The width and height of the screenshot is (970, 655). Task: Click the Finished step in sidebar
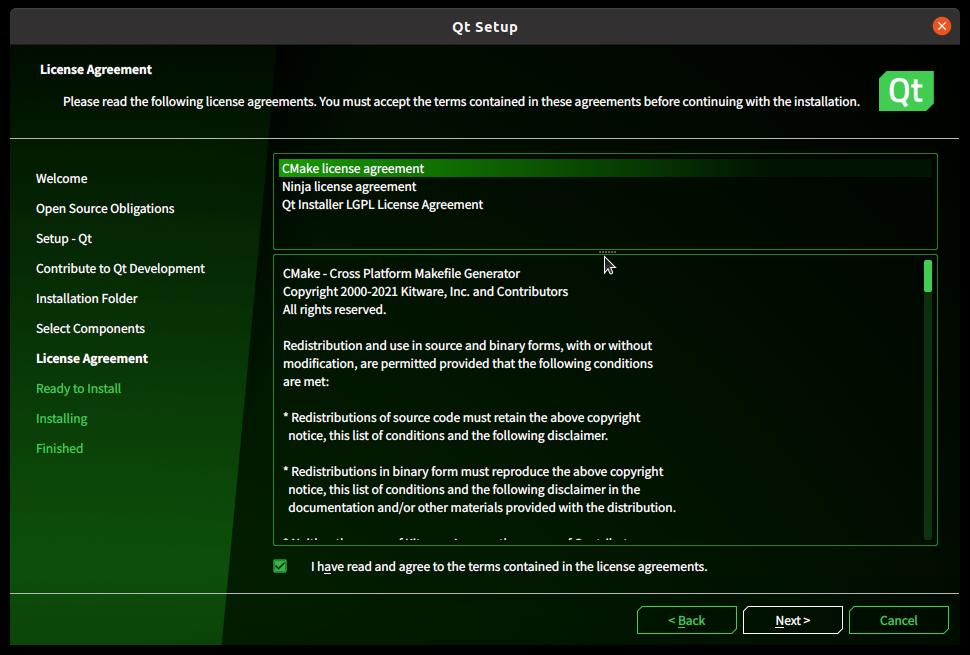(59, 448)
